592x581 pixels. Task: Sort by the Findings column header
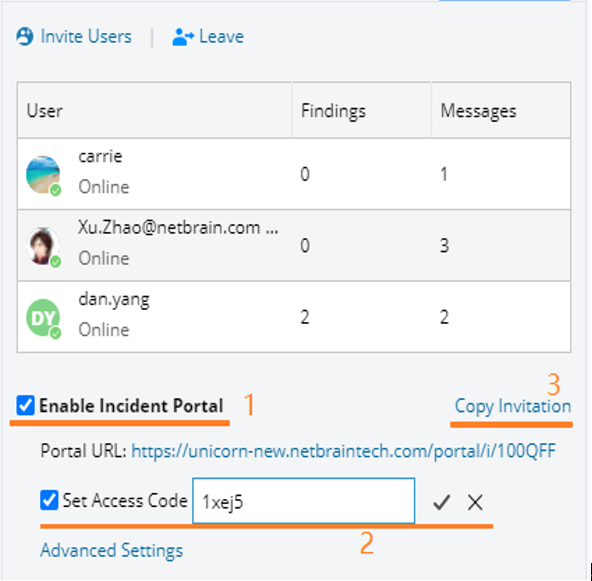[361, 111]
